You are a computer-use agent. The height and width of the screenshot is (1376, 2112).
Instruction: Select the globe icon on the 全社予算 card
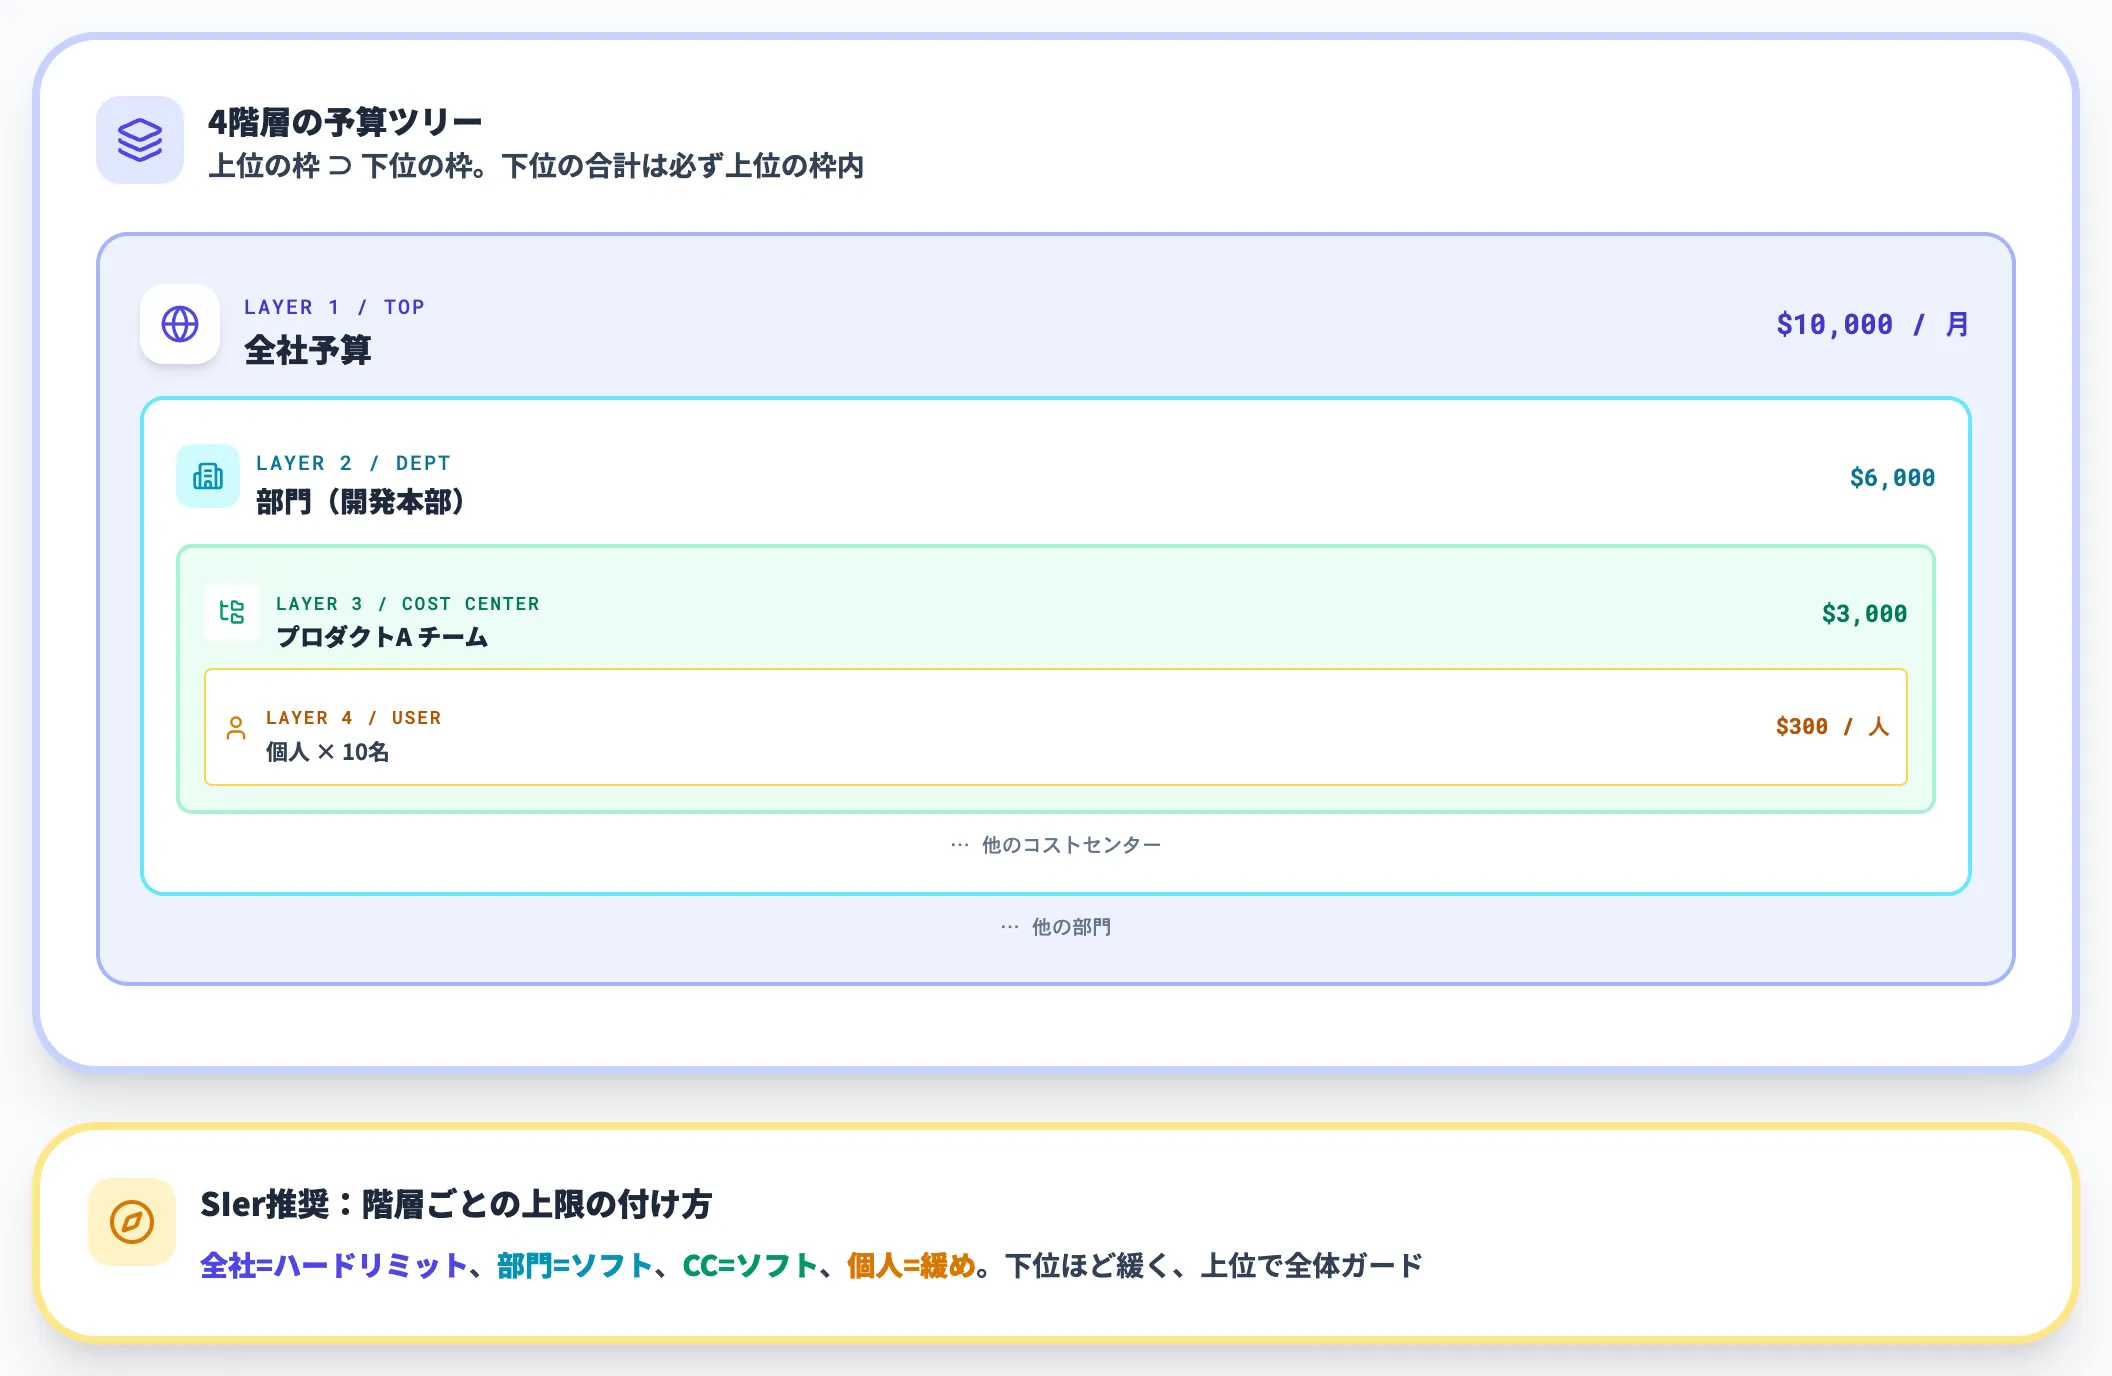coord(180,325)
